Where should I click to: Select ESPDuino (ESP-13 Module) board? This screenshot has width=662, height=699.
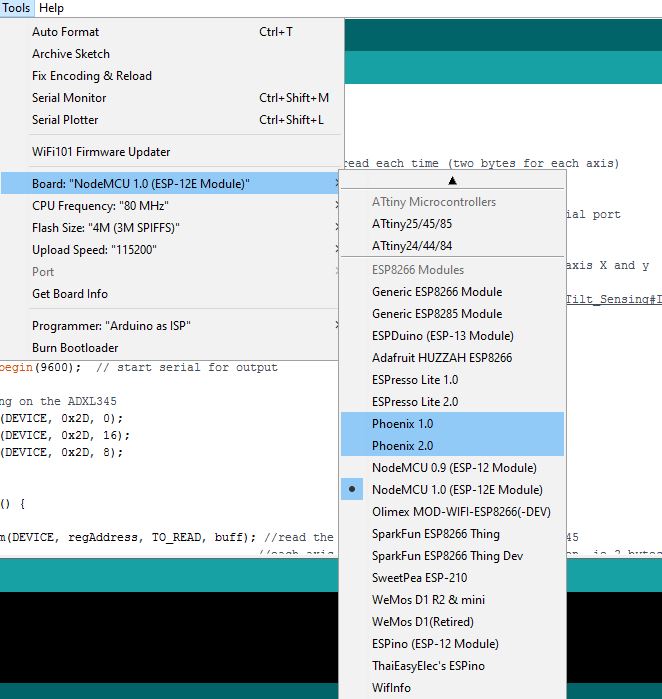[452, 336]
